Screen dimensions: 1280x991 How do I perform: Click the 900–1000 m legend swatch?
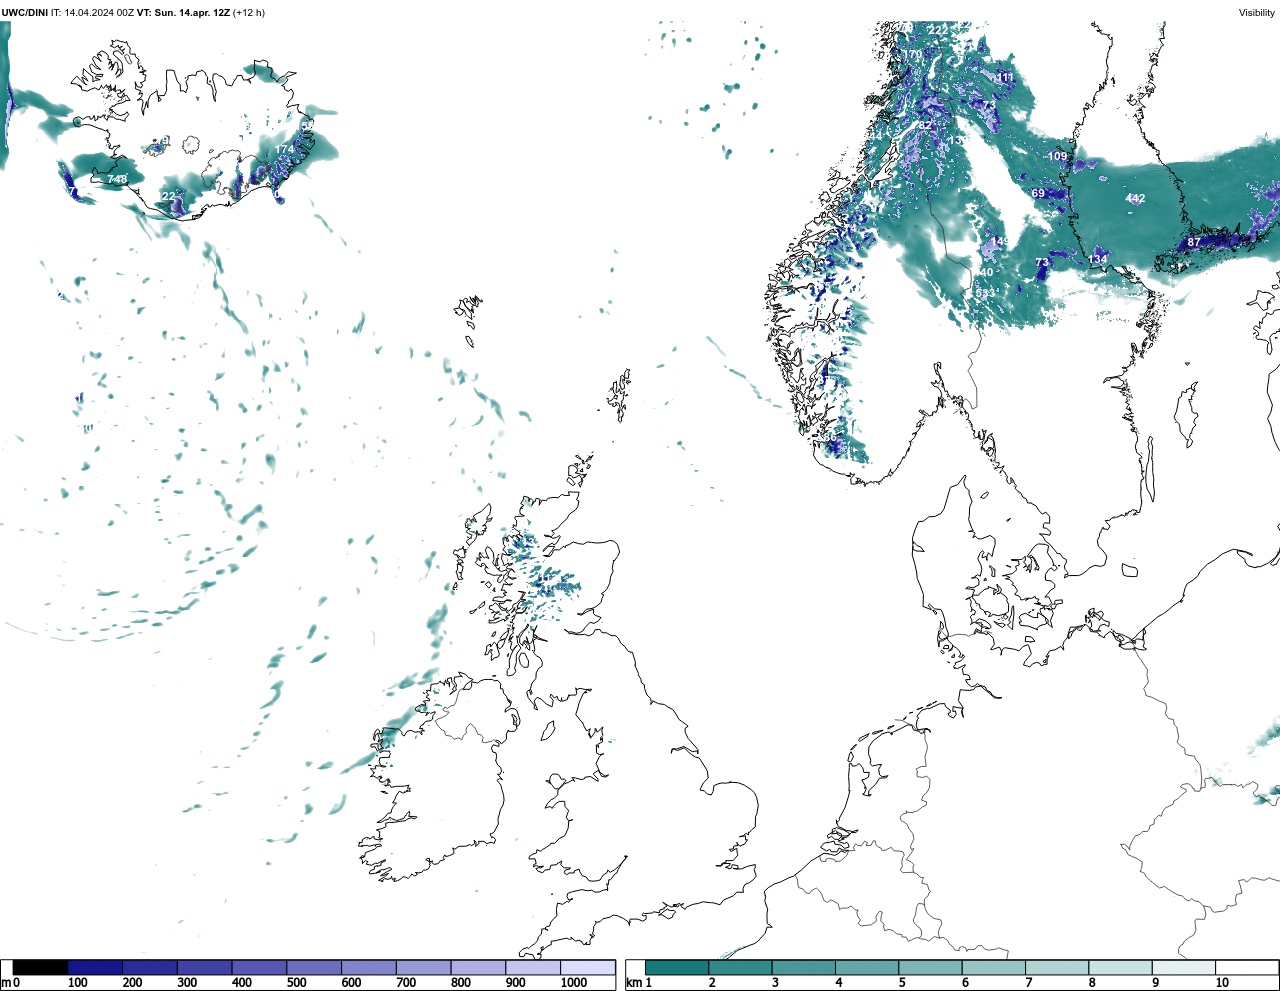pos(533,967)
